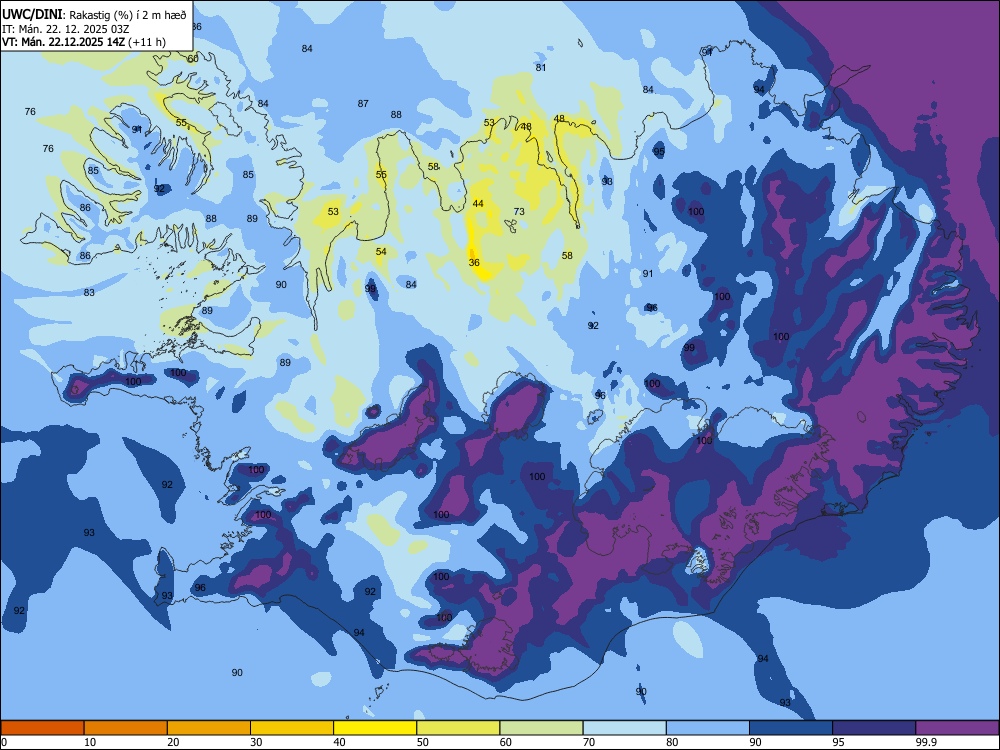Select the orange 10–20 legend swatch
Image resolution: width=1000 pixels, height=750 pixels.
[x=126, y=728]
